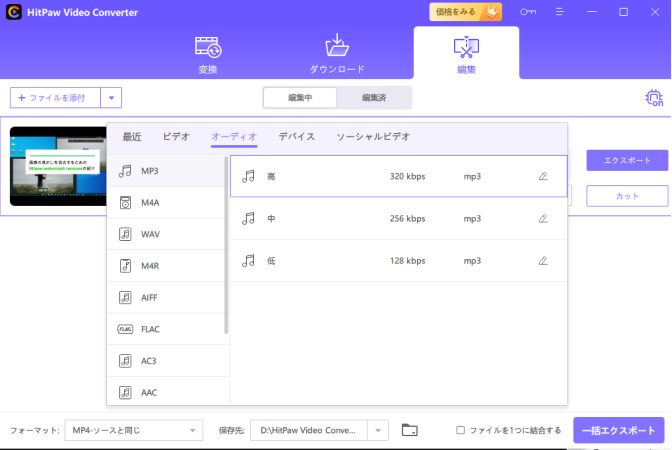Open the 変換 (Convert) tab
The height and width of the screenshot is (450, 672).
pyautogui.click(x=208, y=55)
